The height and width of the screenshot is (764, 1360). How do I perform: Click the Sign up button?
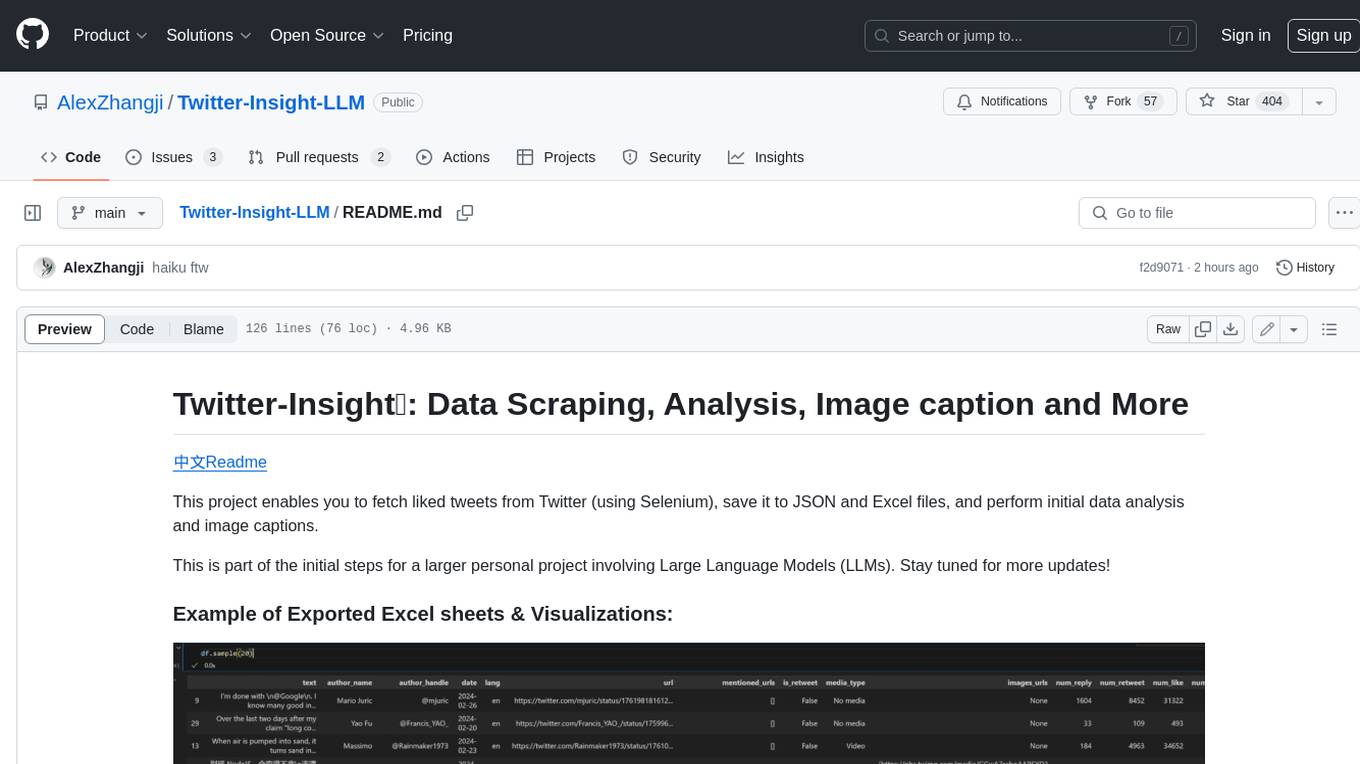[1323, 35]
